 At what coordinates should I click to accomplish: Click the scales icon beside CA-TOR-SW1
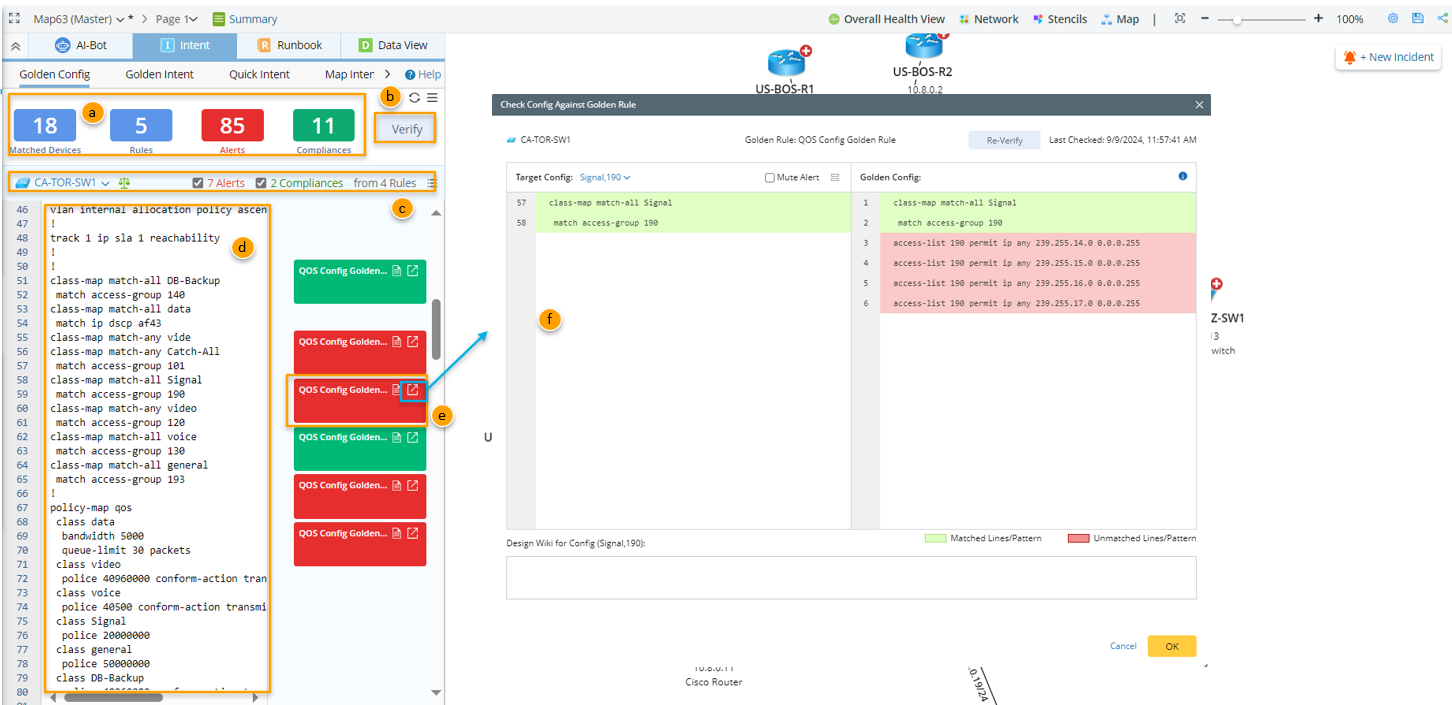(x=124, y=183)
